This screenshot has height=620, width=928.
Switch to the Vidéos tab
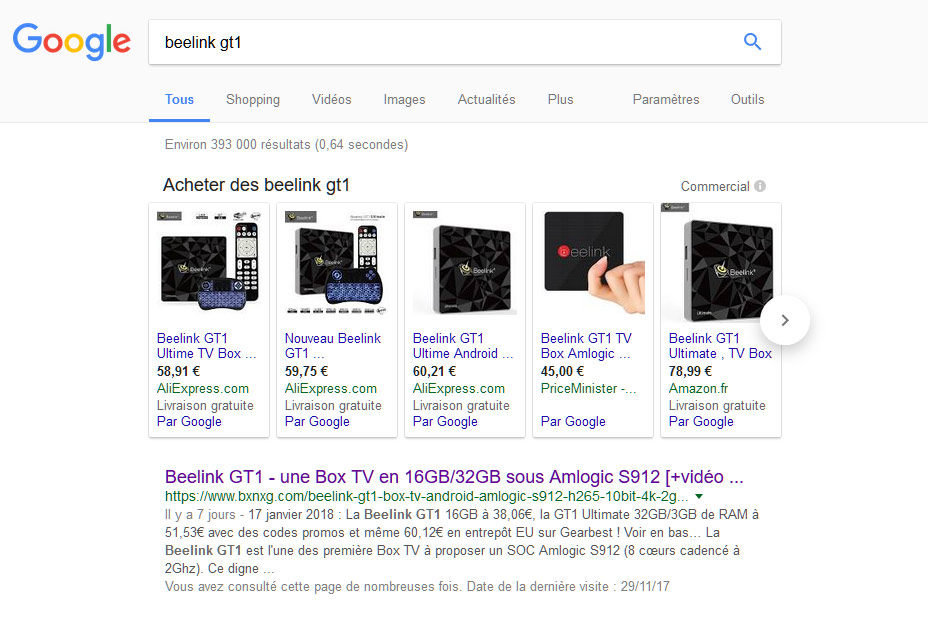331,99
